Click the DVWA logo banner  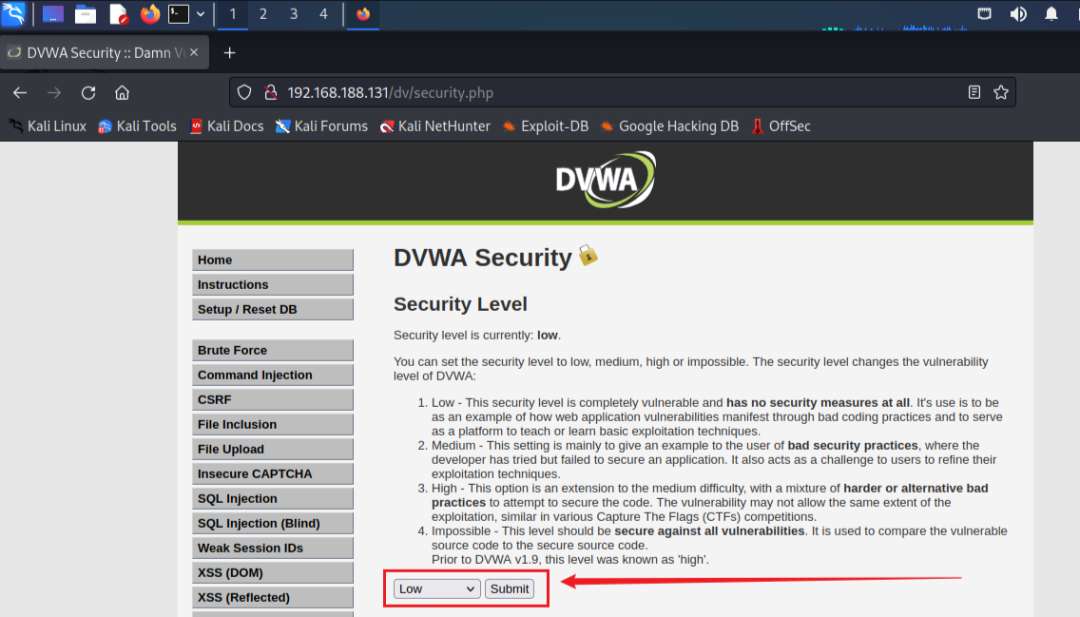pyautogui.click(x=605, y=180)
